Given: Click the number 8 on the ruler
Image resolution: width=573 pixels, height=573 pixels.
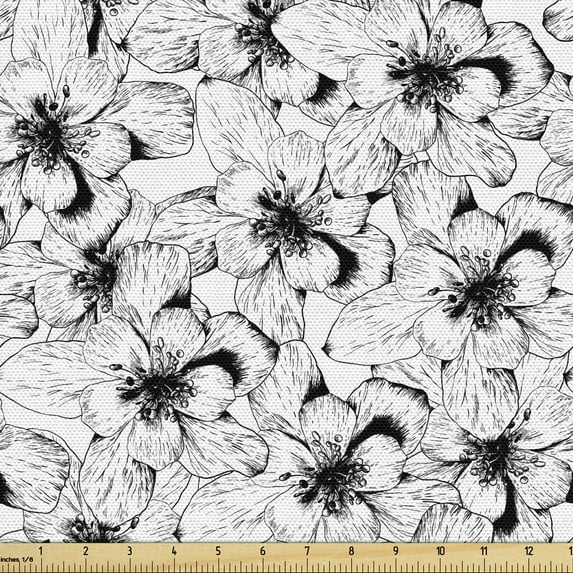Looking at the screenshot, I should click(x=351, y=551).
